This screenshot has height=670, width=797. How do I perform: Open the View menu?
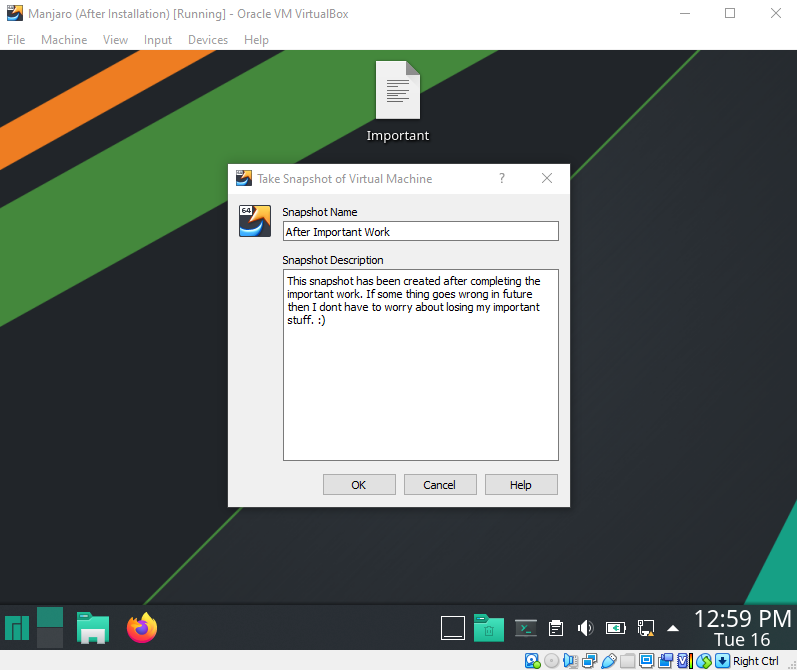click(x=115, y=40)
